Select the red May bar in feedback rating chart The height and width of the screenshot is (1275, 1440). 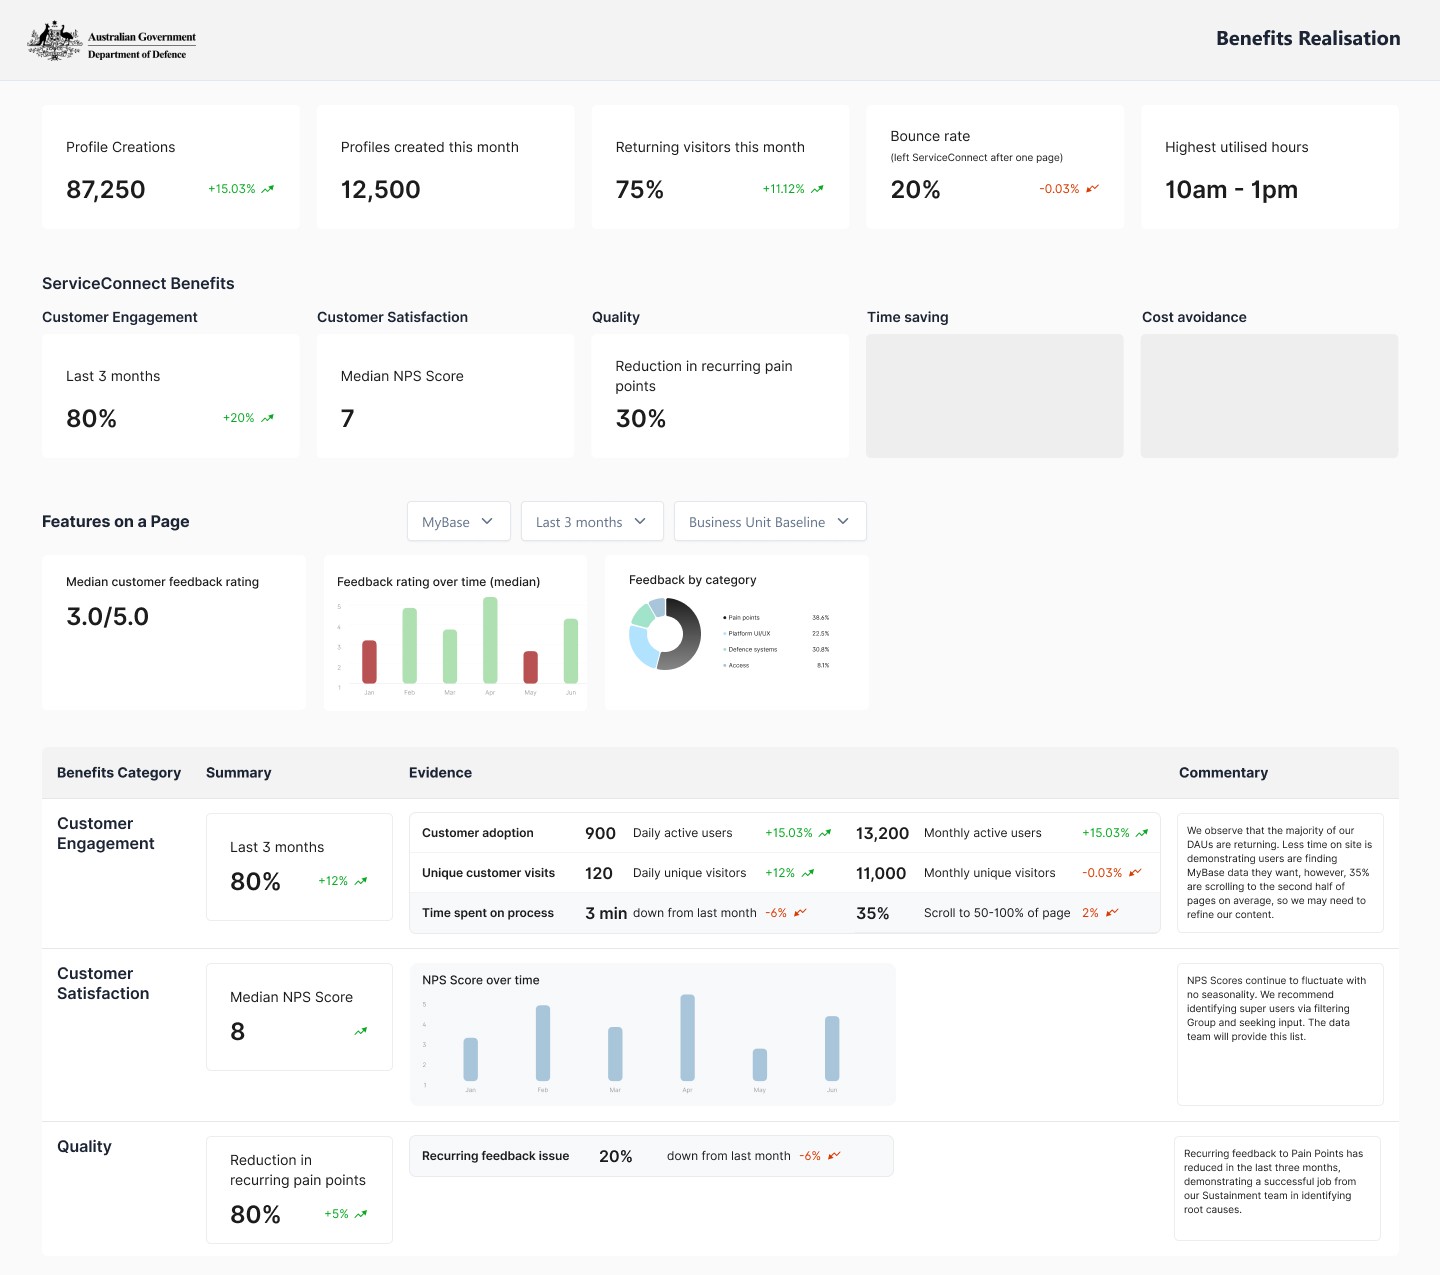click(531, 667)
